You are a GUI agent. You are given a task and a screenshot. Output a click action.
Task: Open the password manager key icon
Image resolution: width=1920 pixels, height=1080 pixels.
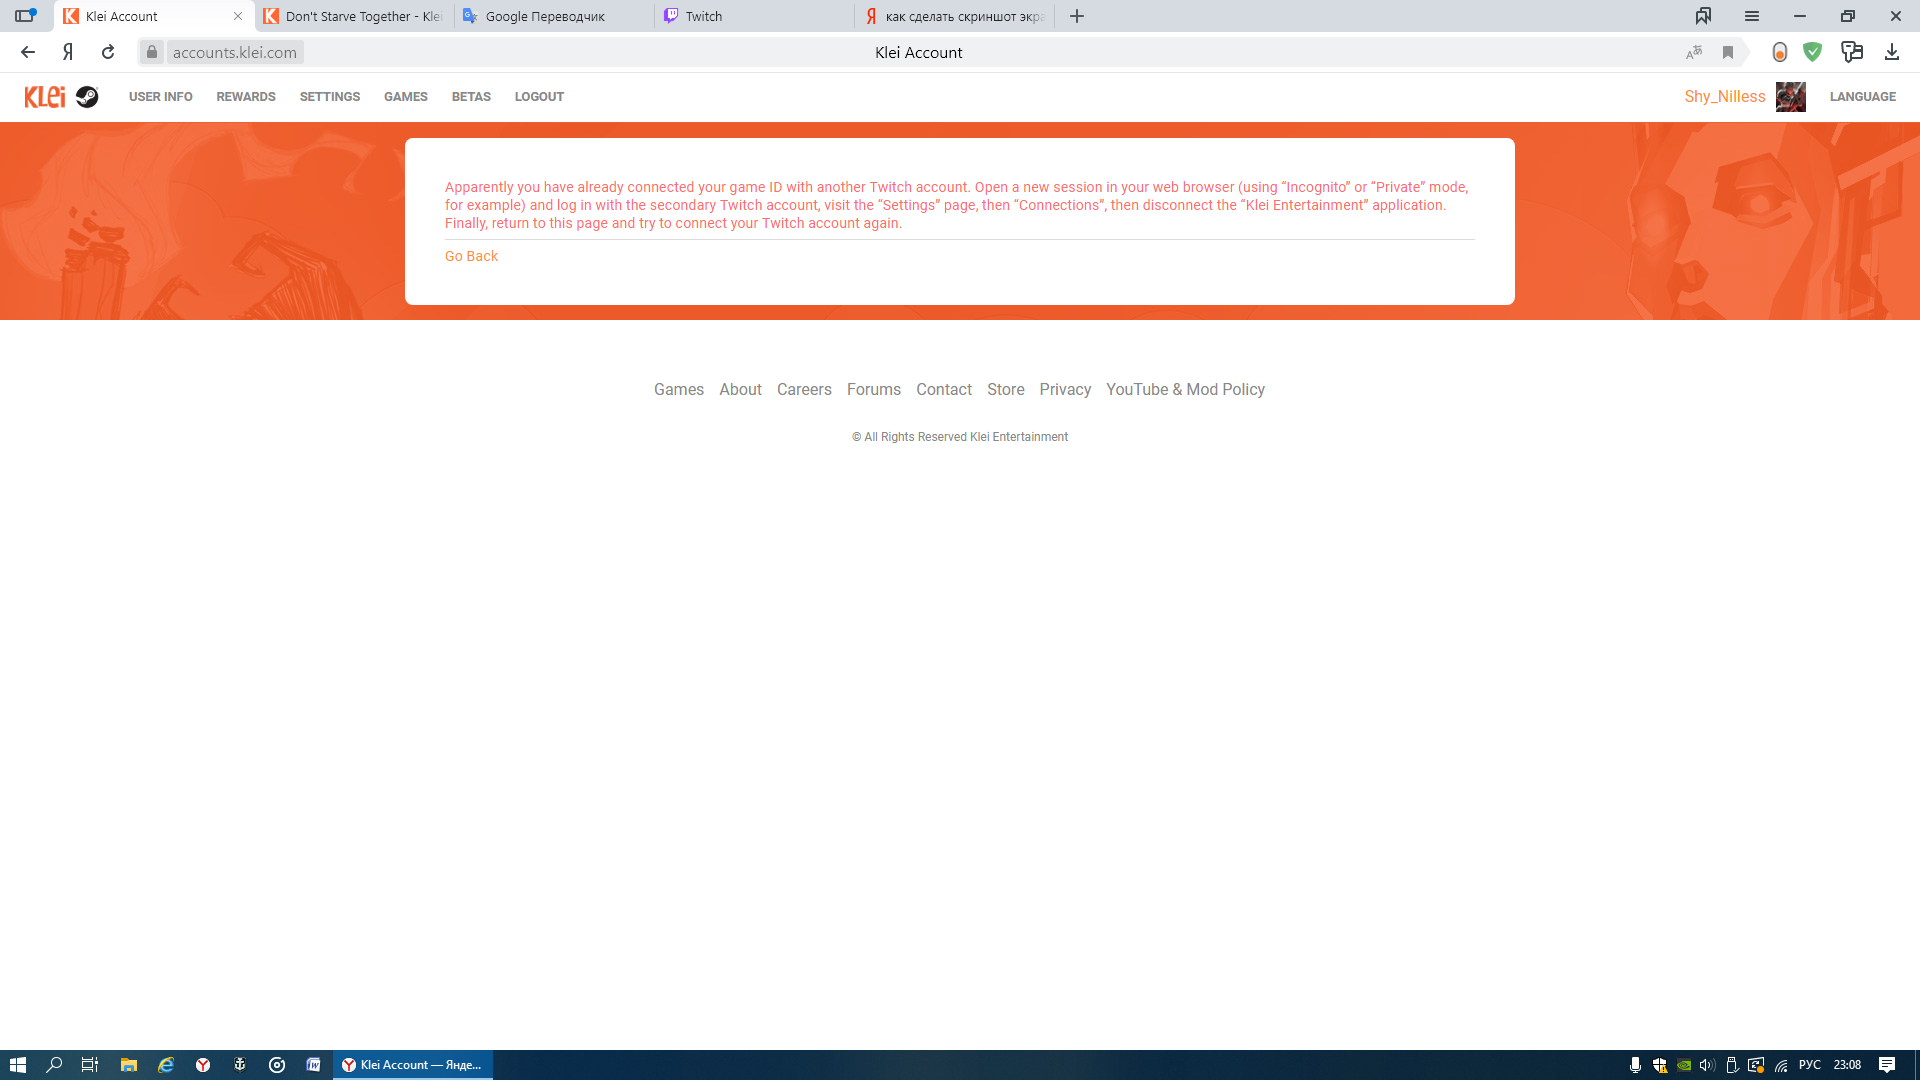click(x=1852, y=52)
